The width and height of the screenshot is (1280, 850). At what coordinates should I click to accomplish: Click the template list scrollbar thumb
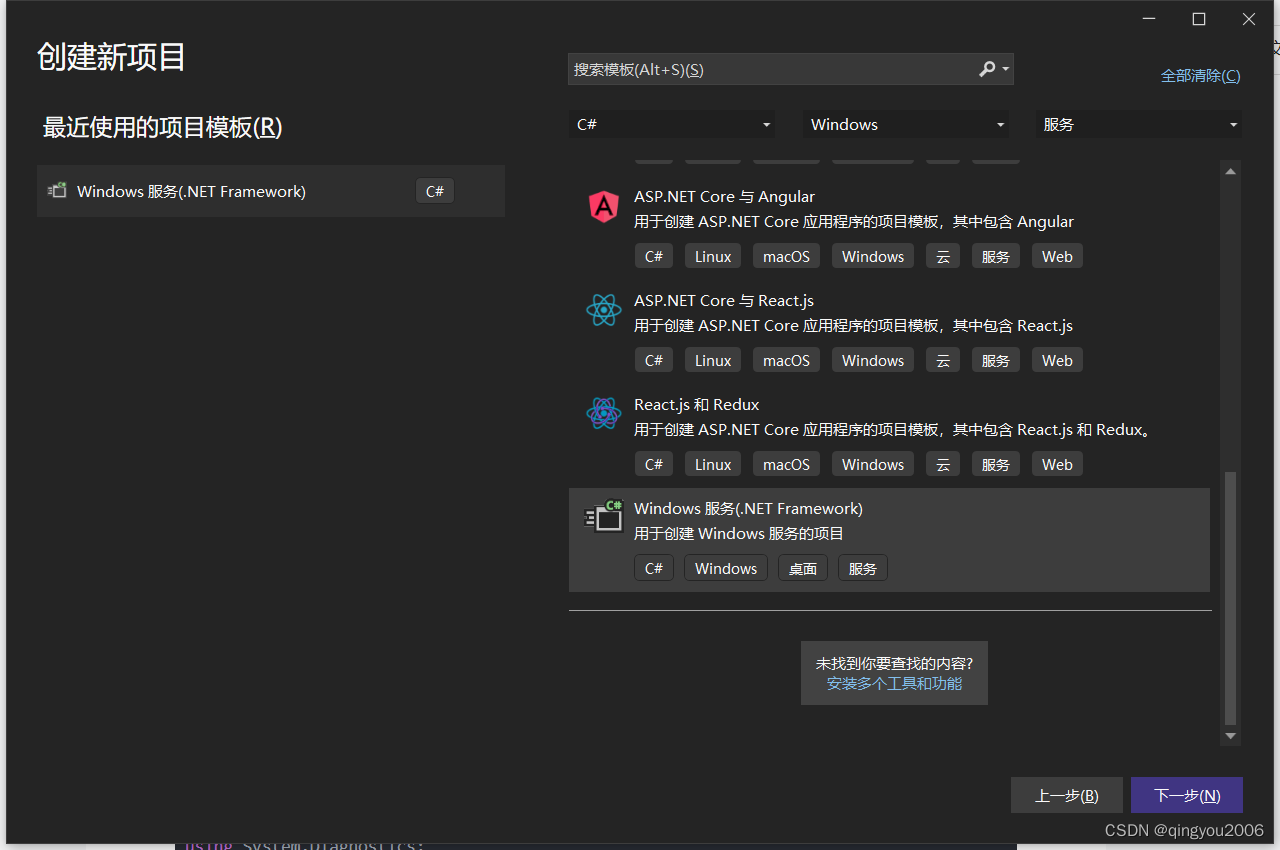coord(1231,598)
